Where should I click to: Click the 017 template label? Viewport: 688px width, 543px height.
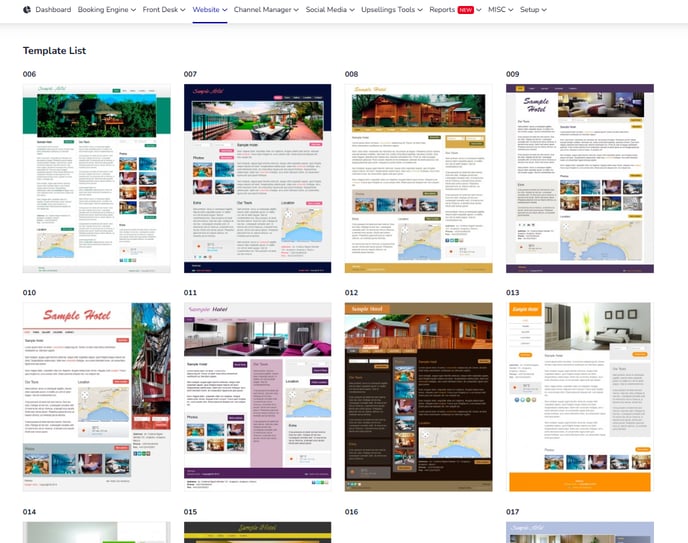tap(512, 512)
